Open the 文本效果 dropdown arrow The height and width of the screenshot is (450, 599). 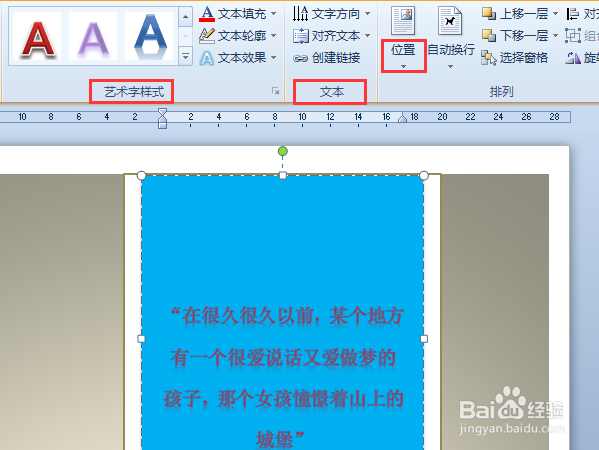274,58
